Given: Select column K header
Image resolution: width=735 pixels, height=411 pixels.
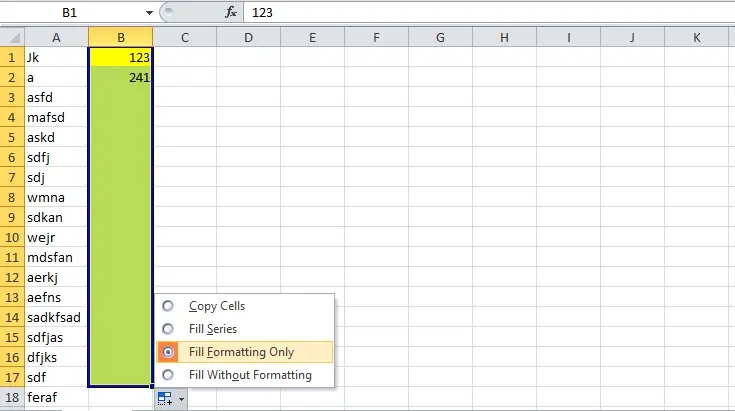Looking at the screenshot, I should click(697, 37).
